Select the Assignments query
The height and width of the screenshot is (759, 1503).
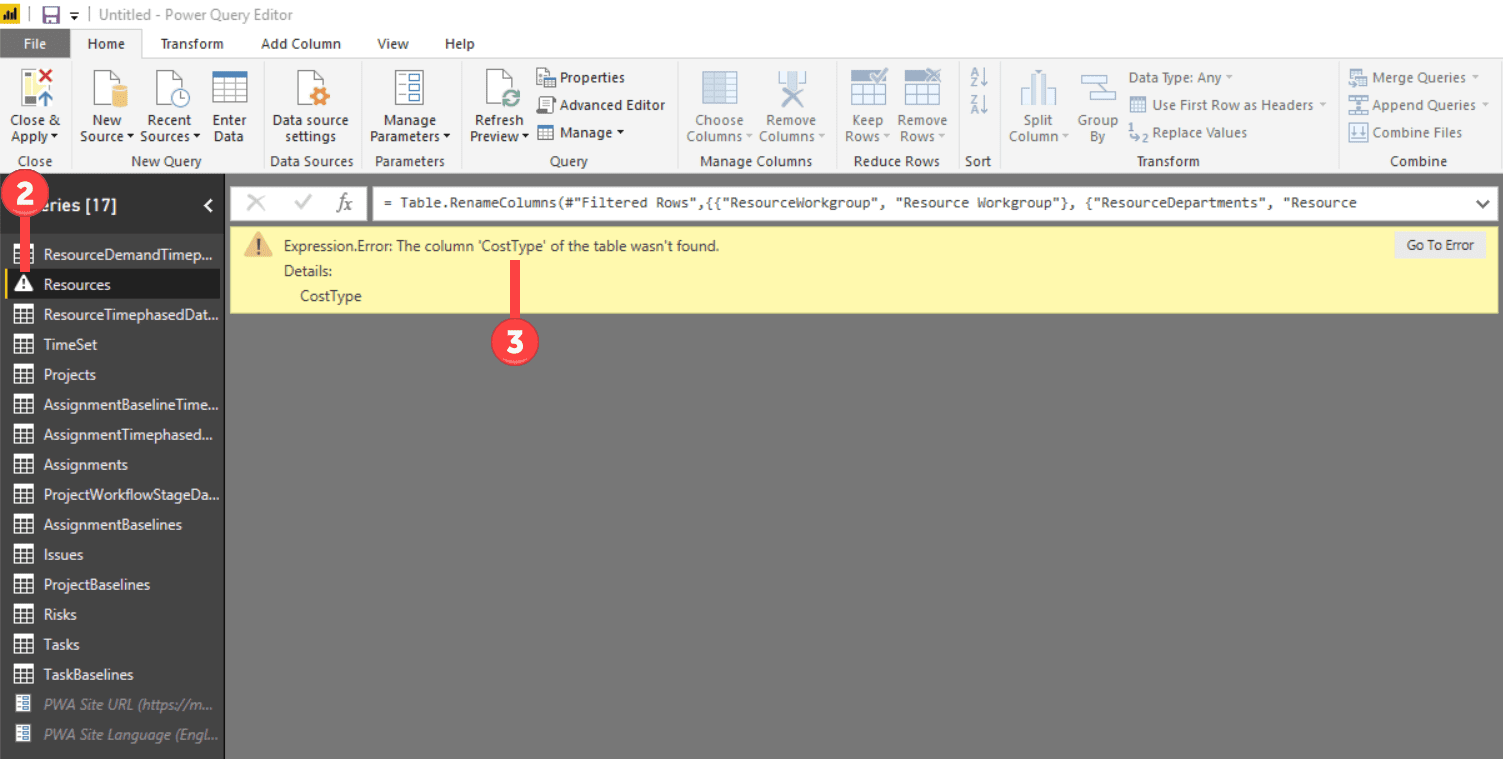click(x=113, y=464)
